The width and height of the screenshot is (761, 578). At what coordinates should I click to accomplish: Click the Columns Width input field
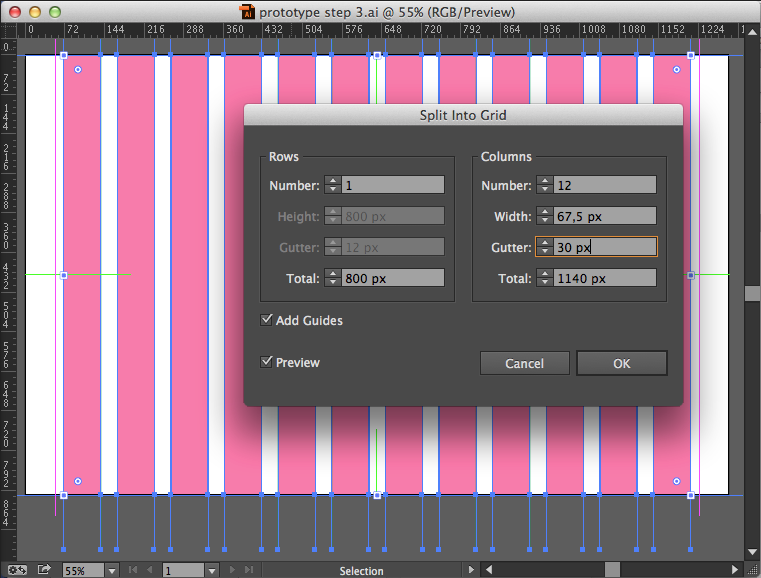tap(606, 216)
